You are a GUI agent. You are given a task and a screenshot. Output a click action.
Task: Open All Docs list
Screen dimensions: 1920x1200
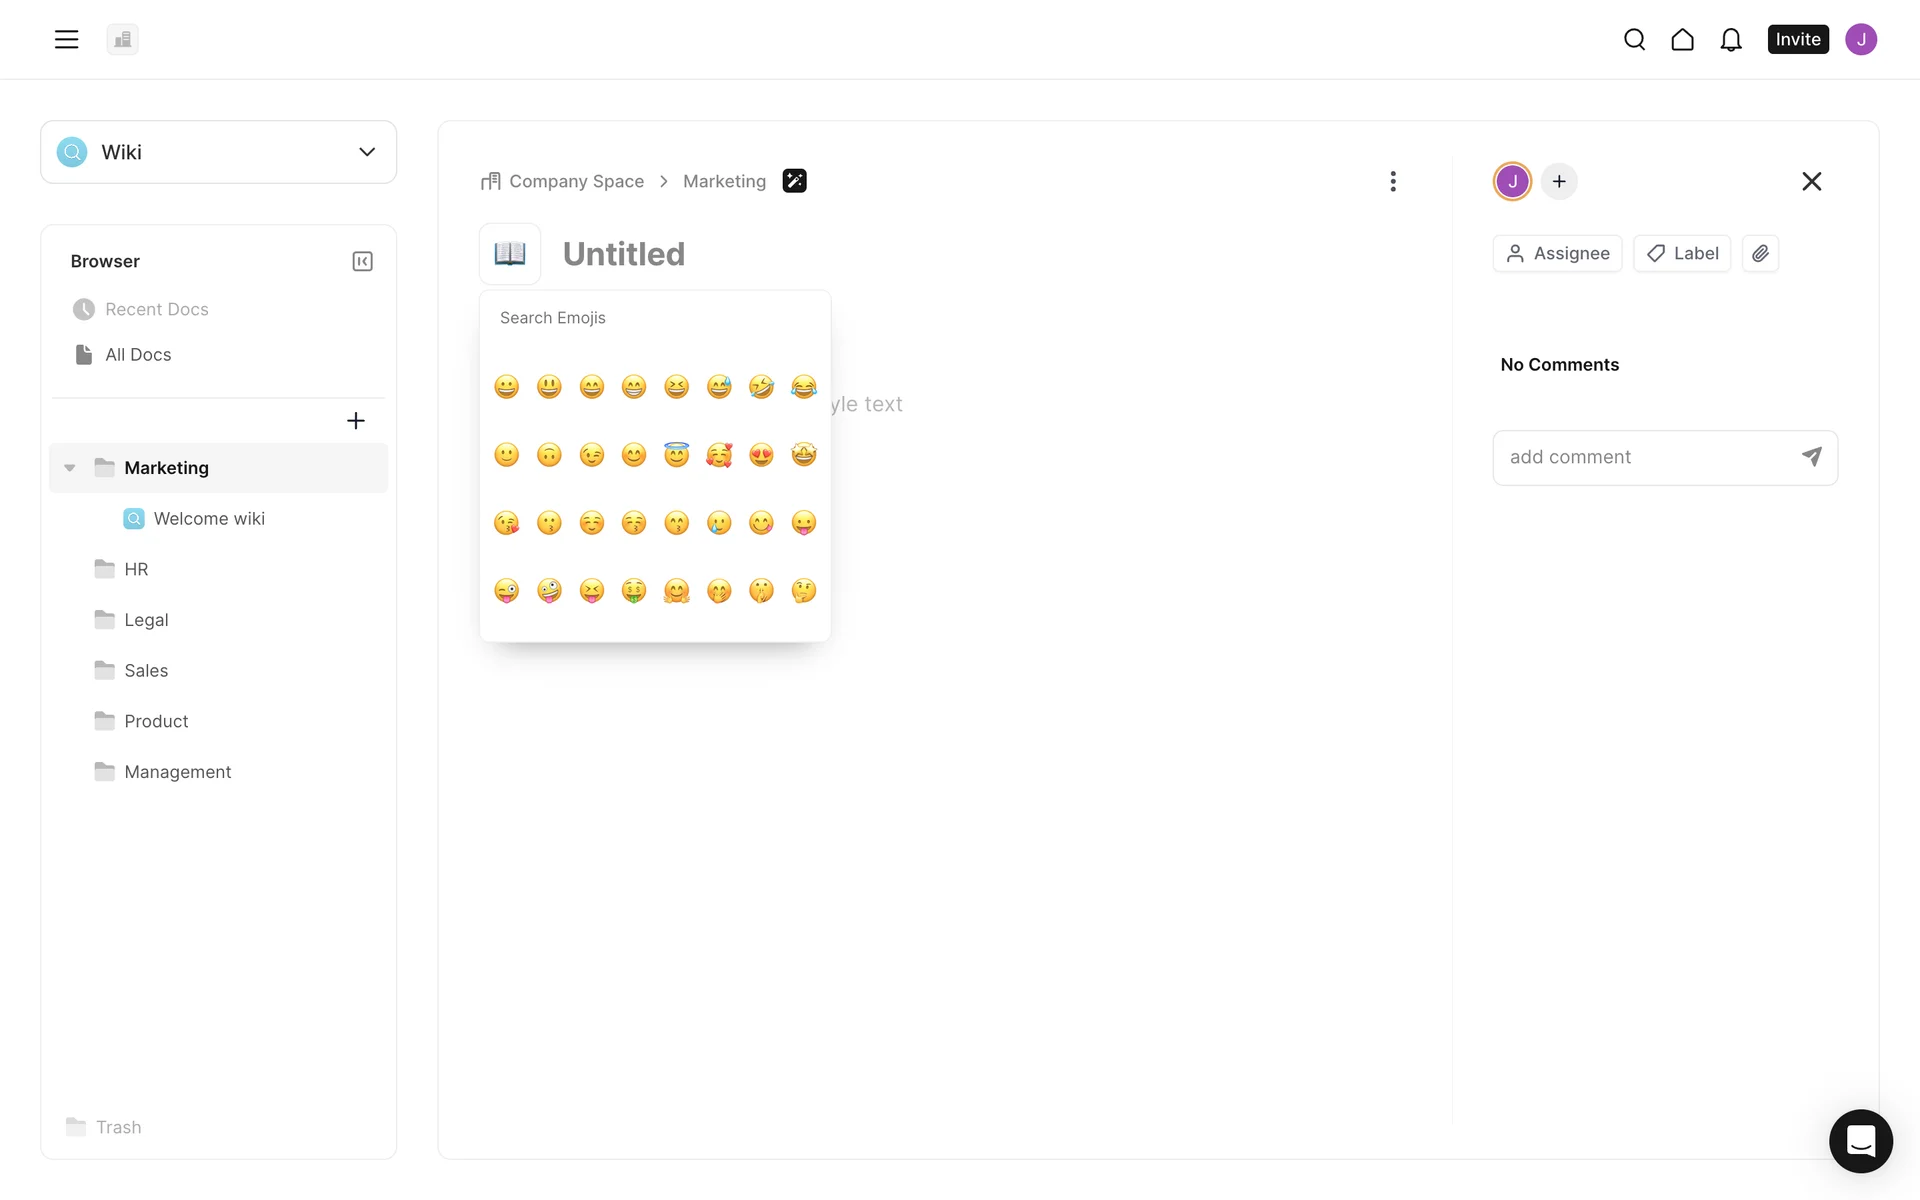pyautogui.click(x=138, y=355)
